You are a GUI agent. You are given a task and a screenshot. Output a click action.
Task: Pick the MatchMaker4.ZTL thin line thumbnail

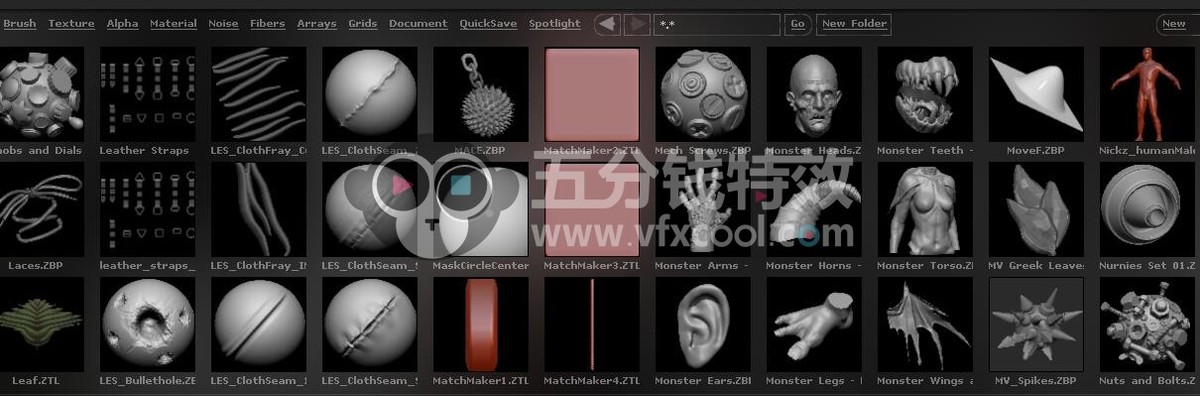tap(592, 324)
